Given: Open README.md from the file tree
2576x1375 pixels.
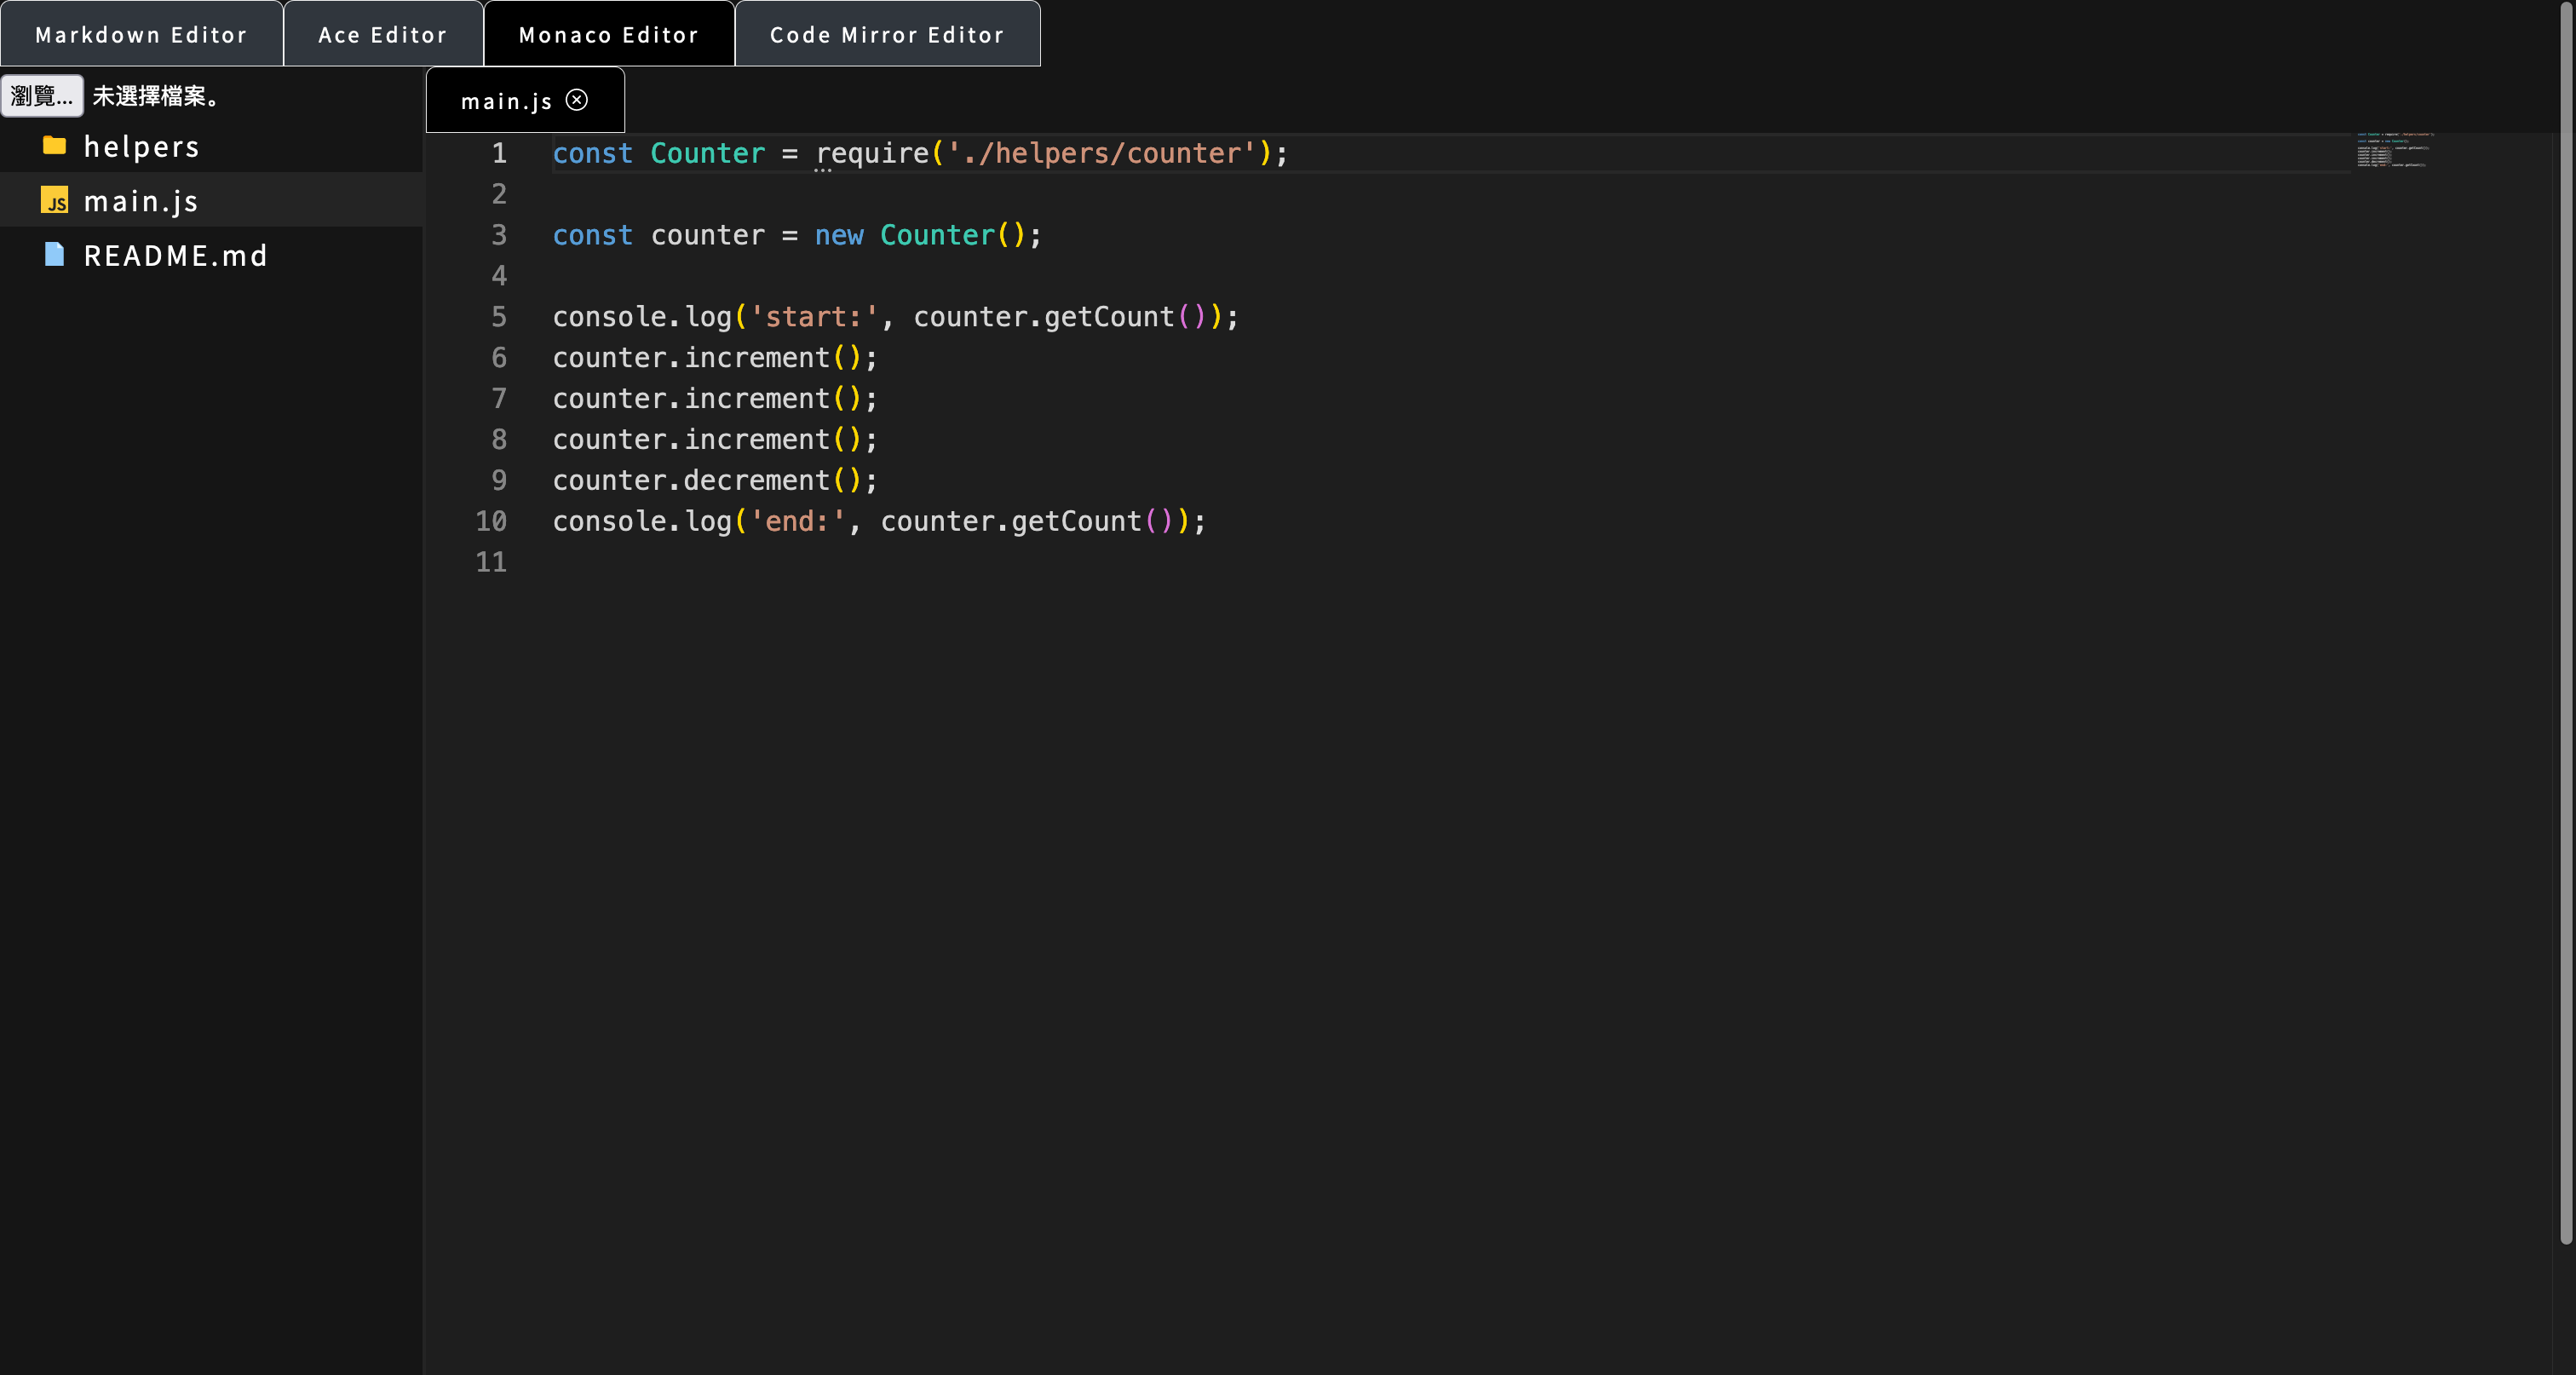Looking at the screenshot, I should (x=175, y=256).
